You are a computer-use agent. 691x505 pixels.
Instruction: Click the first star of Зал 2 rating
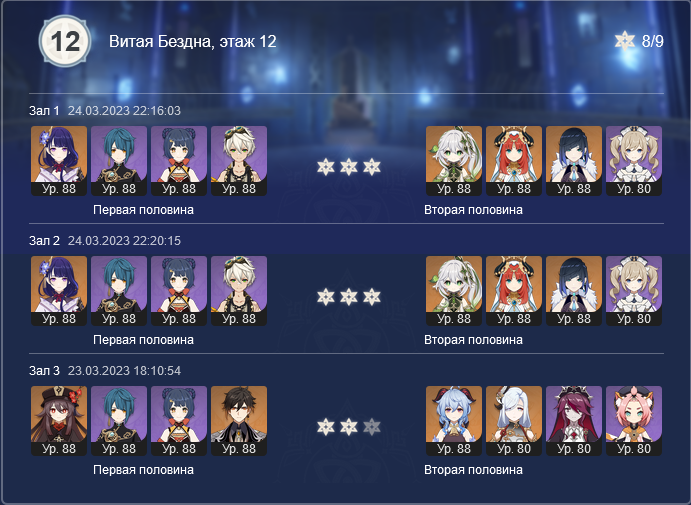[x=326, y=297]
